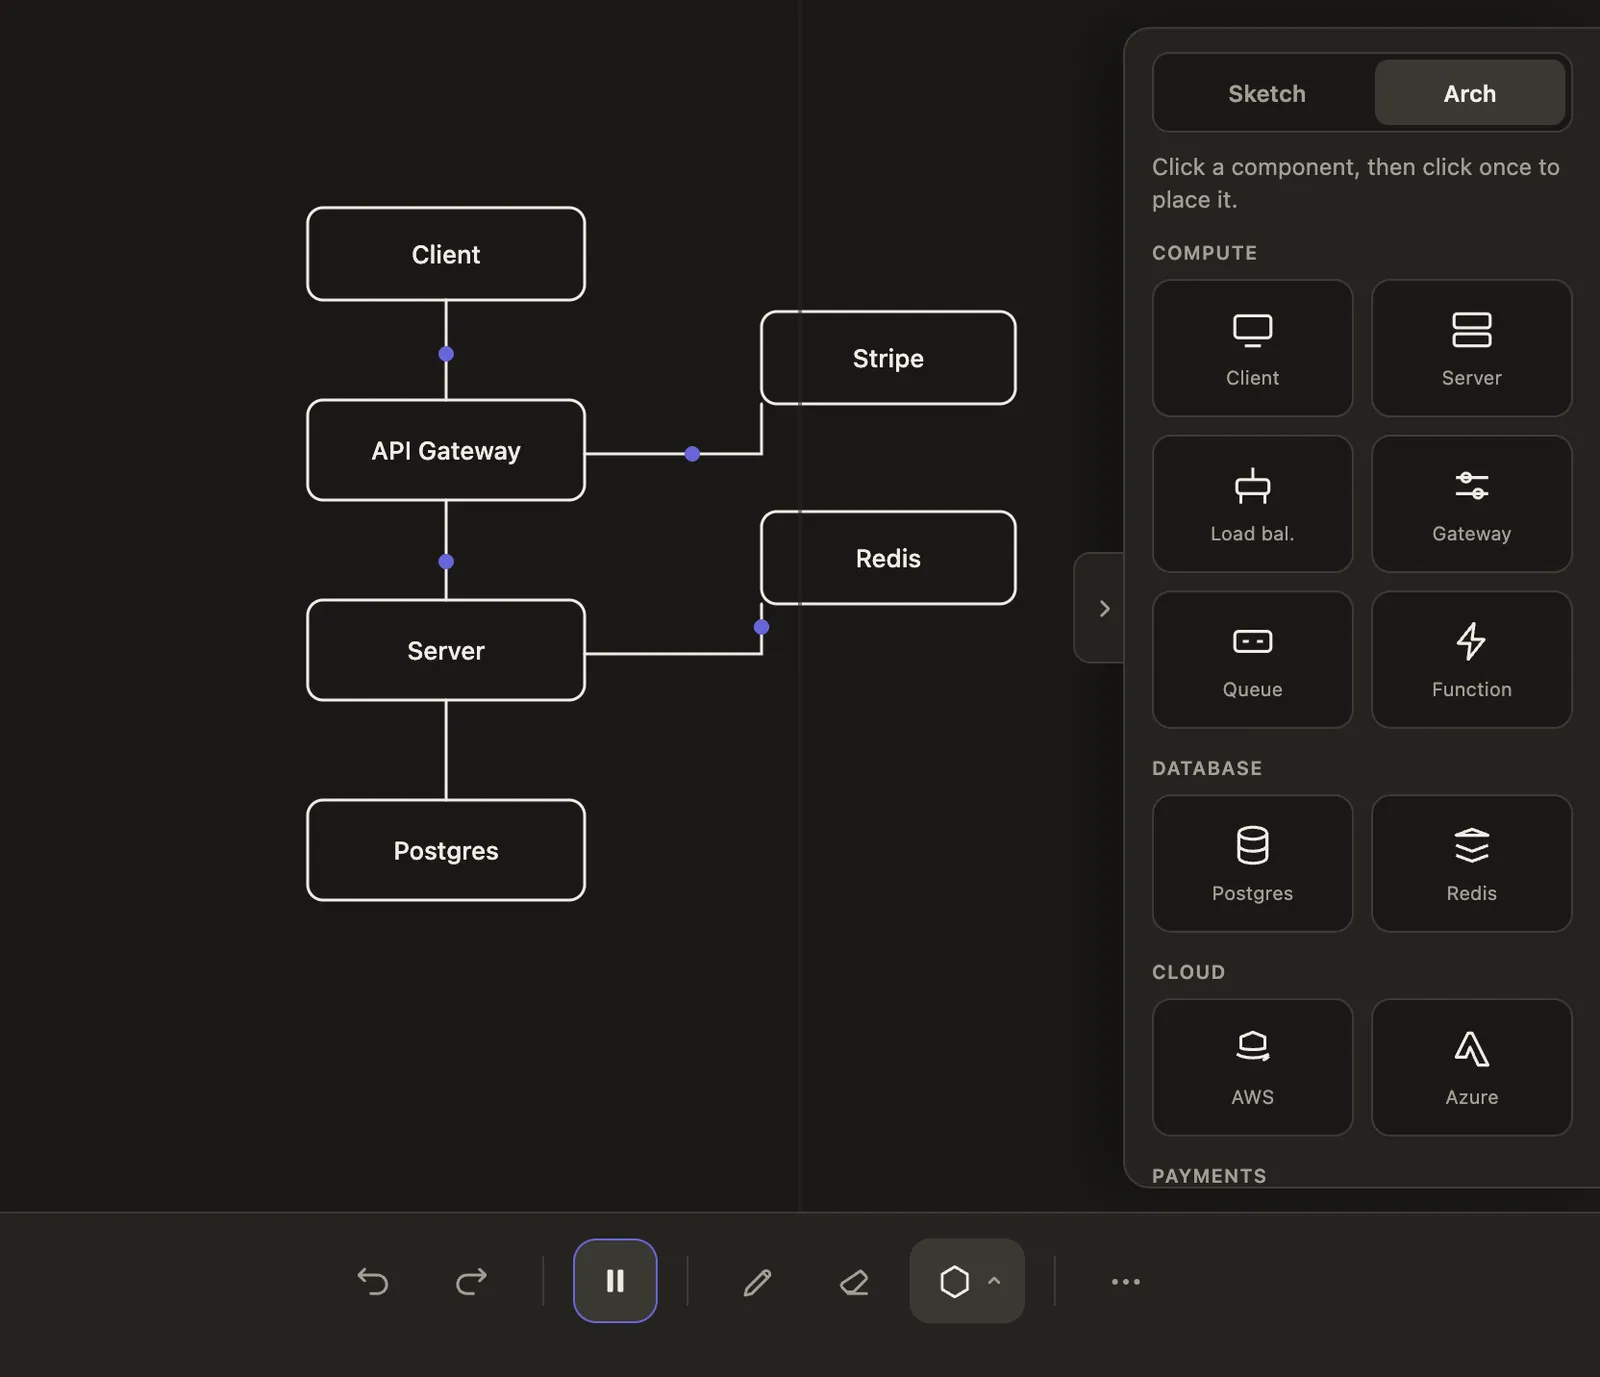Select the Client component in the Compute section
This screenshot has height=1377, width=1600.
point(1252,348)
